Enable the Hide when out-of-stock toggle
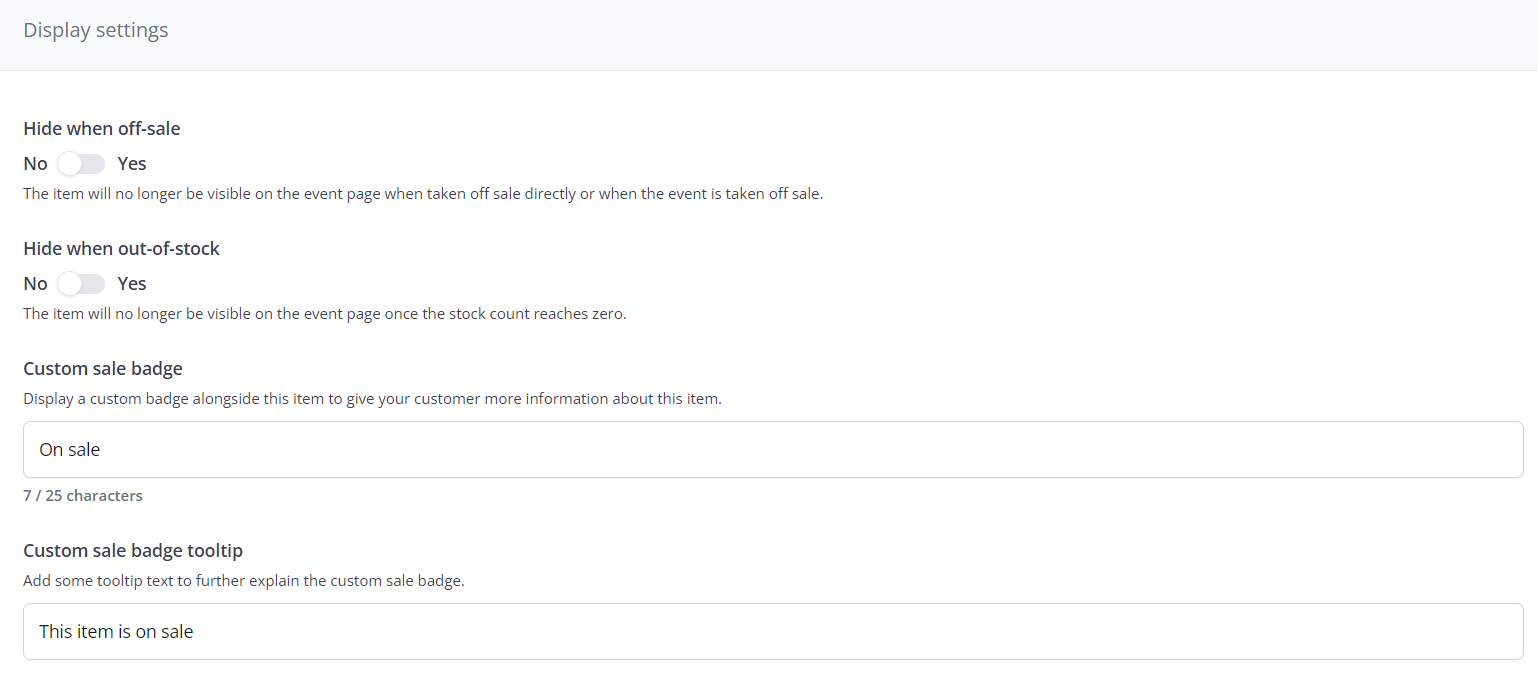The height and width of the screenshot is (683, 1538). click(x=81, y=284)
